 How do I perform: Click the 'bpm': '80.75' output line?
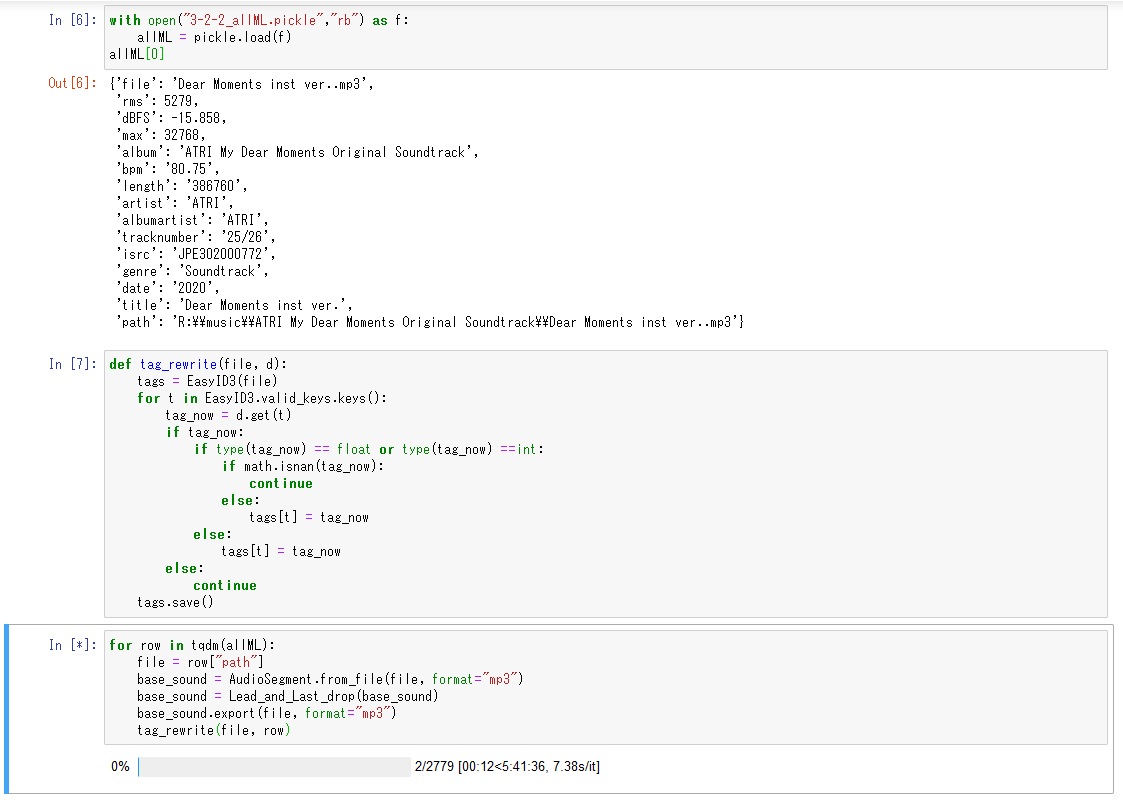168,169
